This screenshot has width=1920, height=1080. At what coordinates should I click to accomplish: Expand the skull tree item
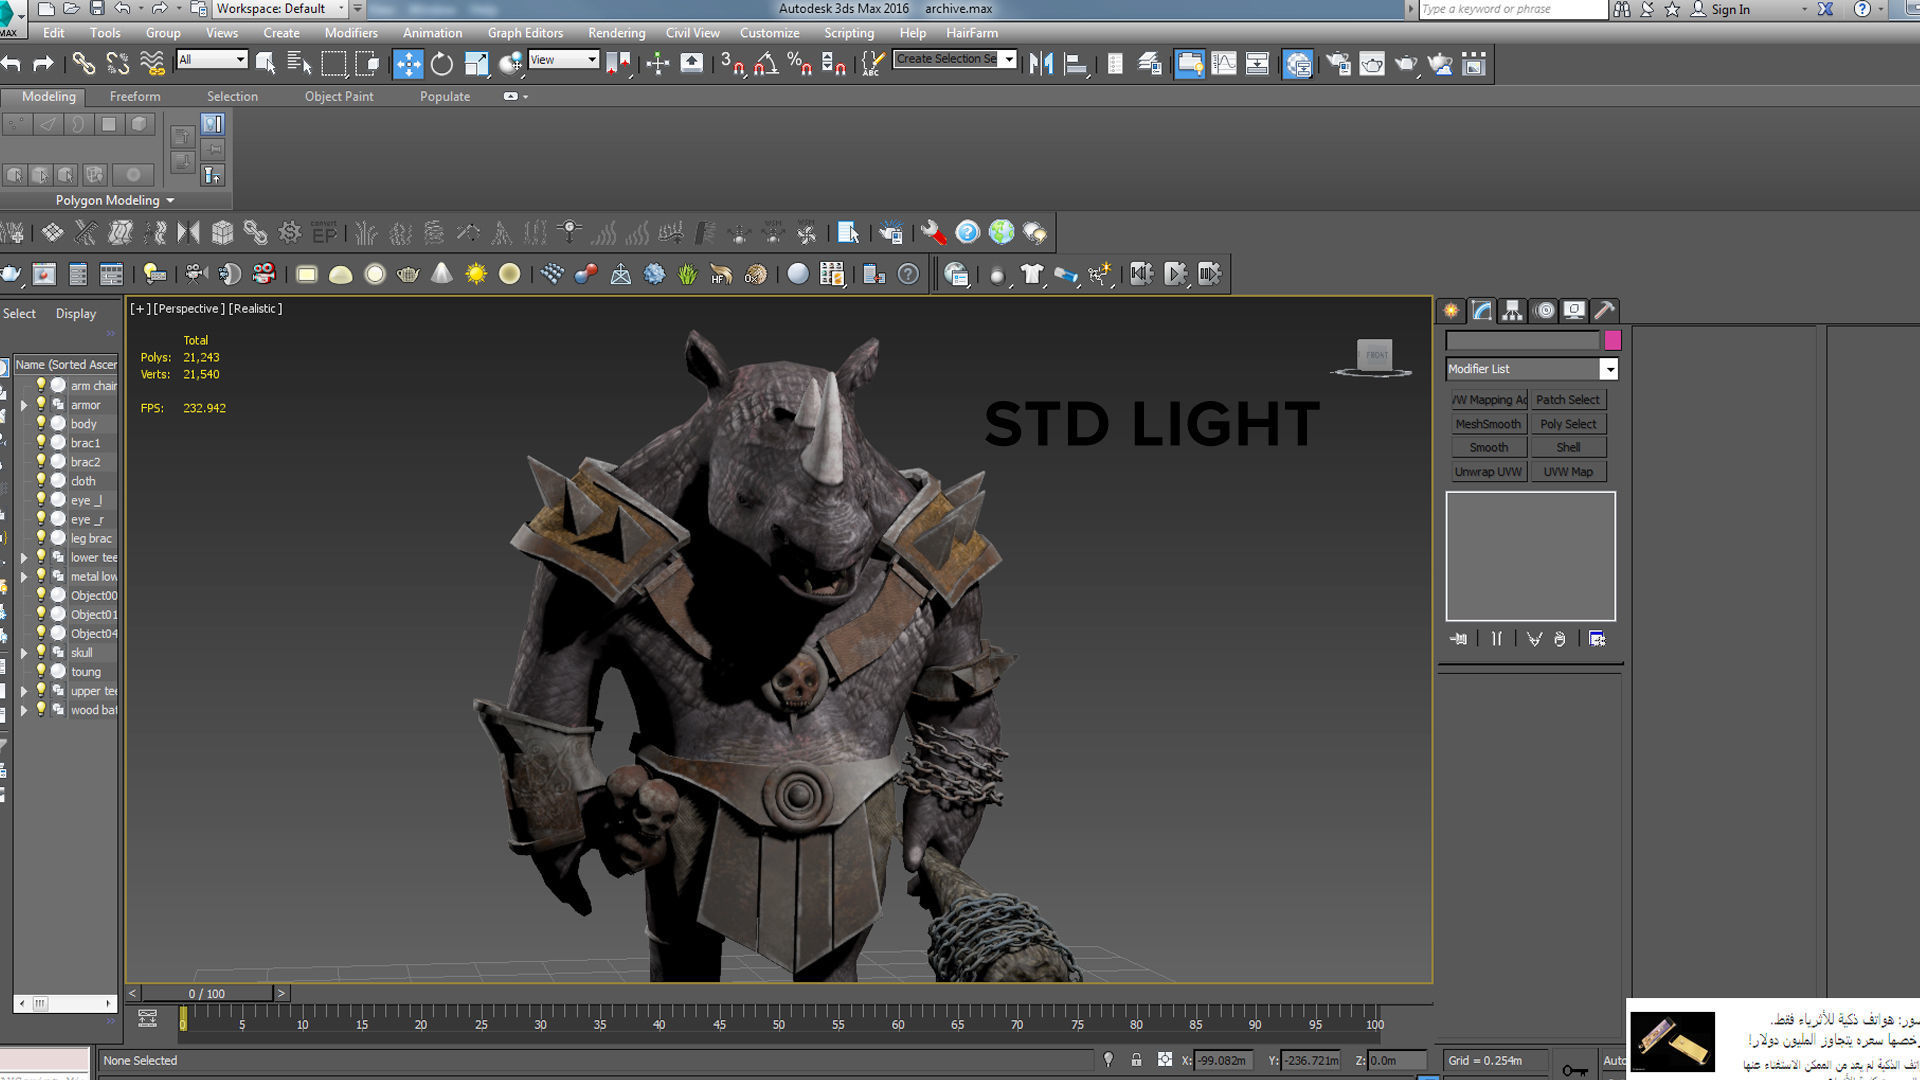click(23, 653)
